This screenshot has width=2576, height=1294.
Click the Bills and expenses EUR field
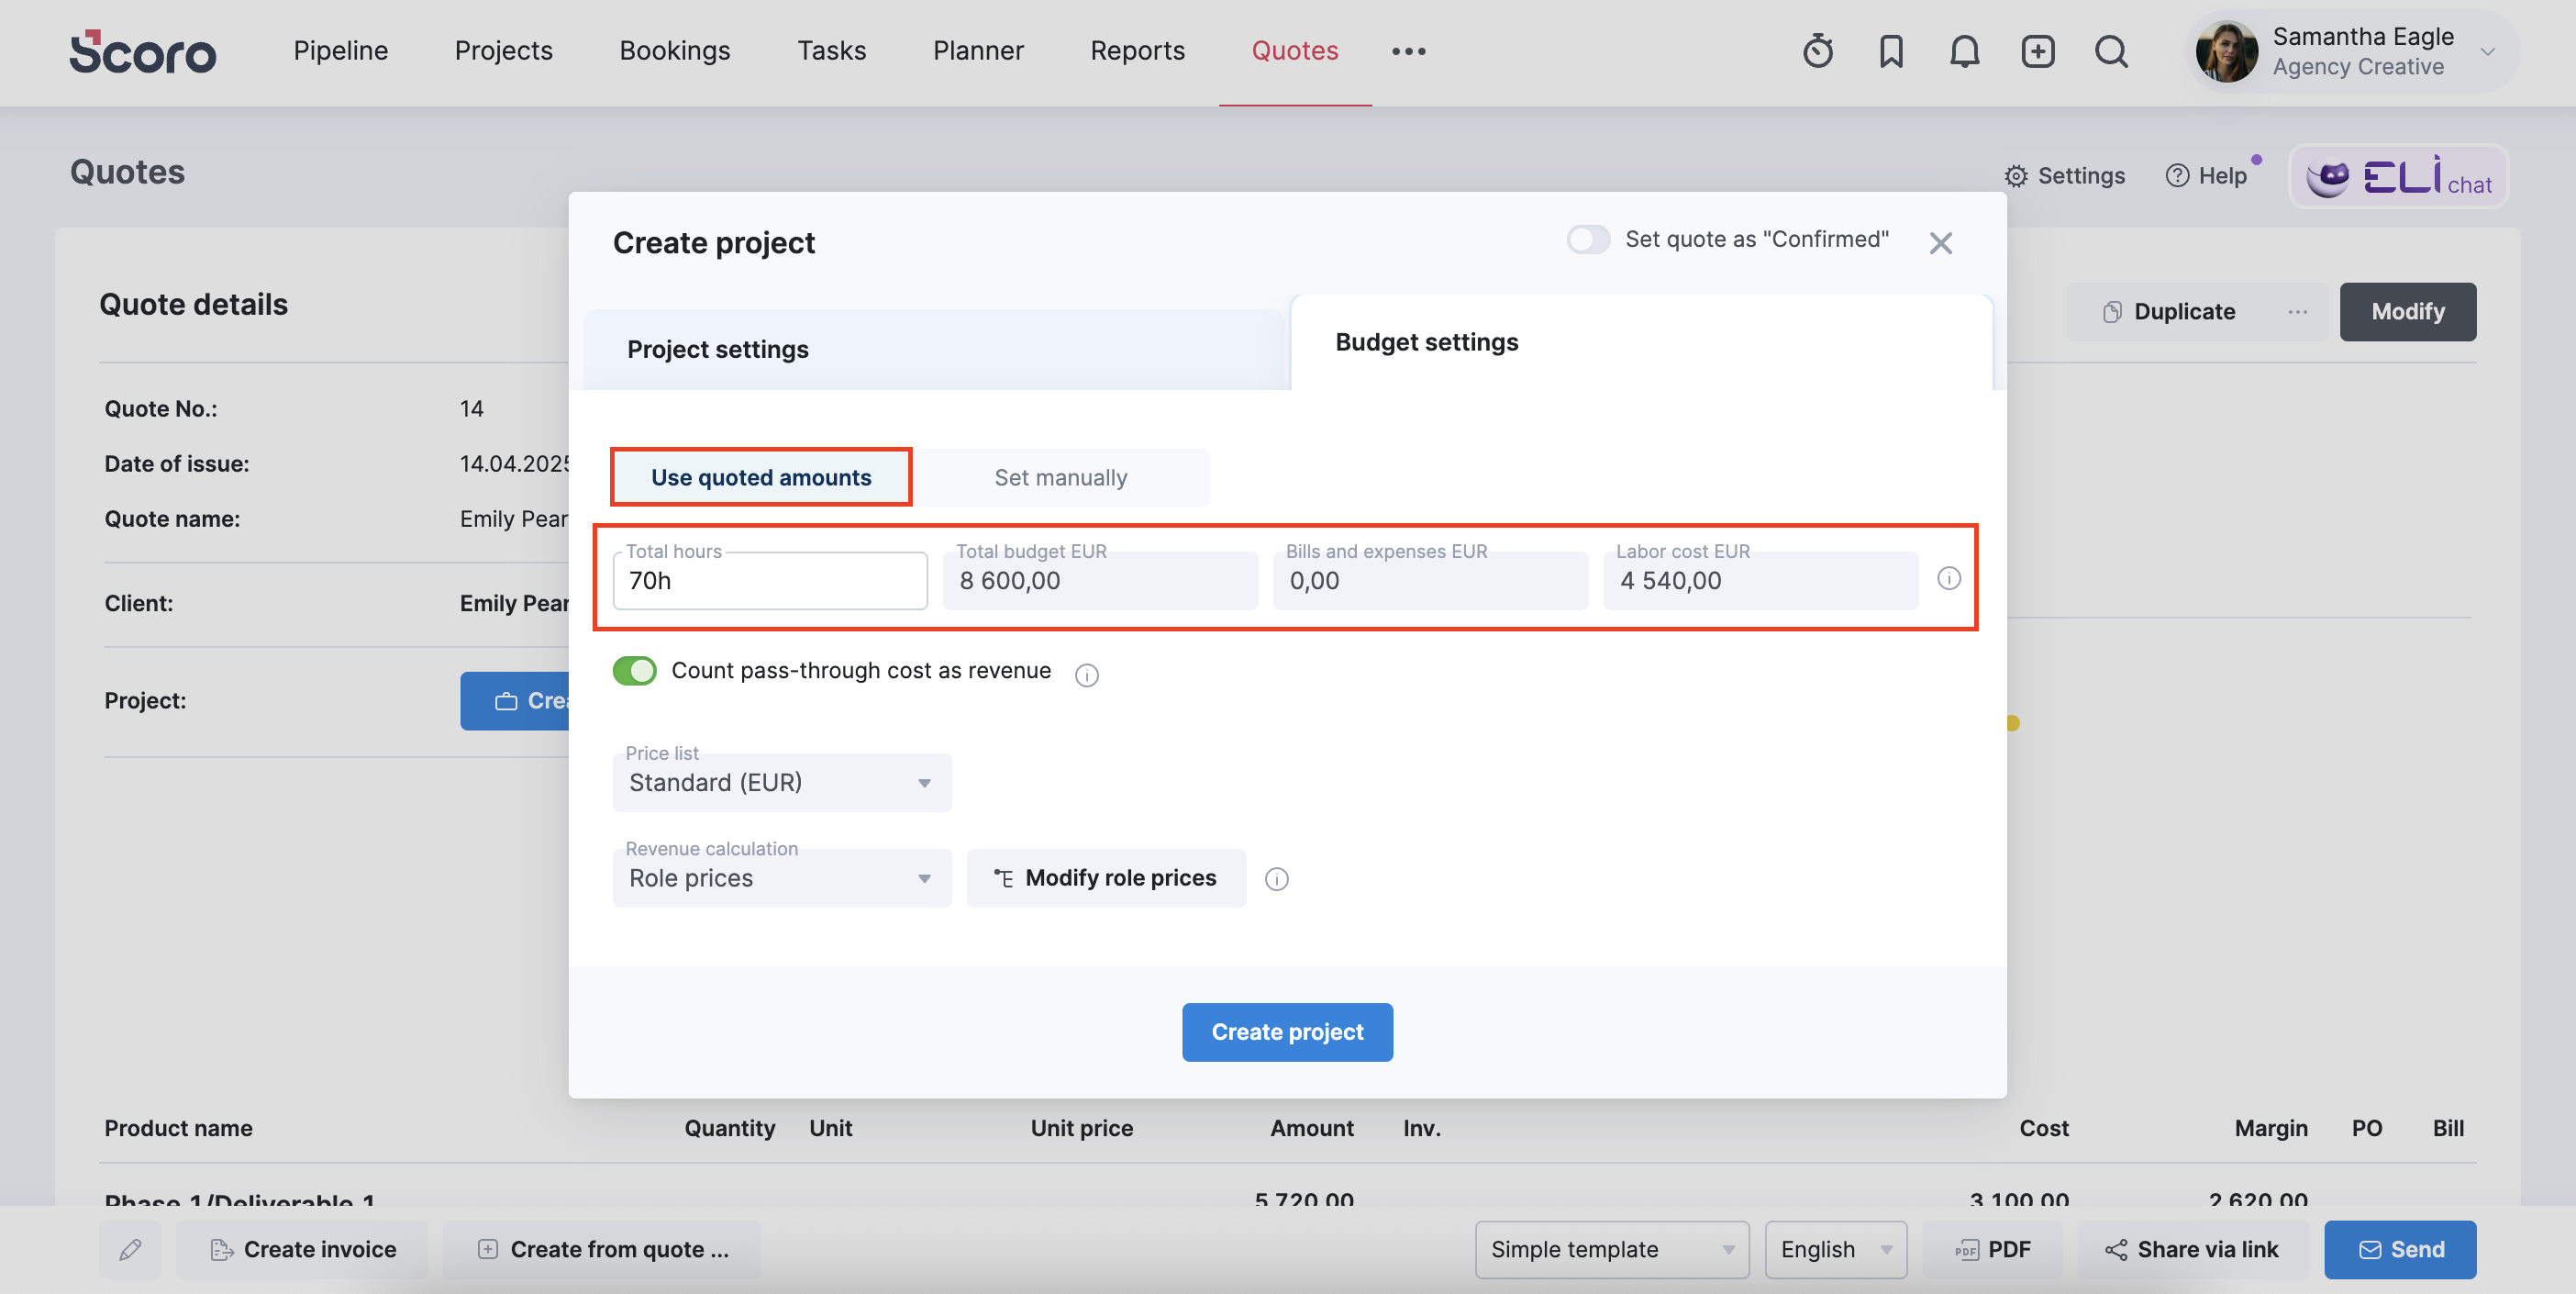coord(1430,580)
